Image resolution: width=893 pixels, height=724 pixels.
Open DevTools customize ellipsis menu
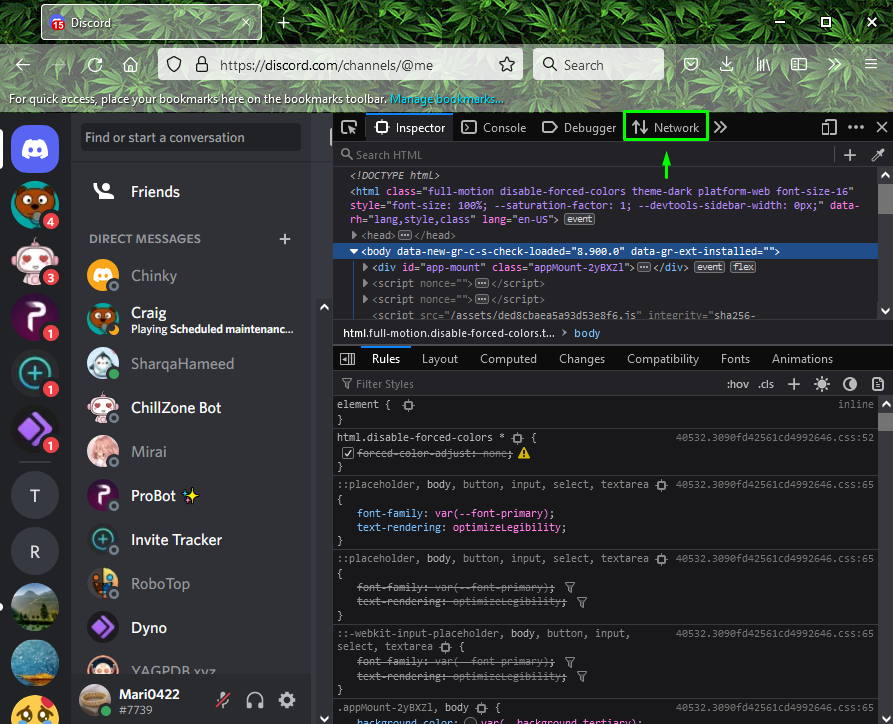click(856, 127)
